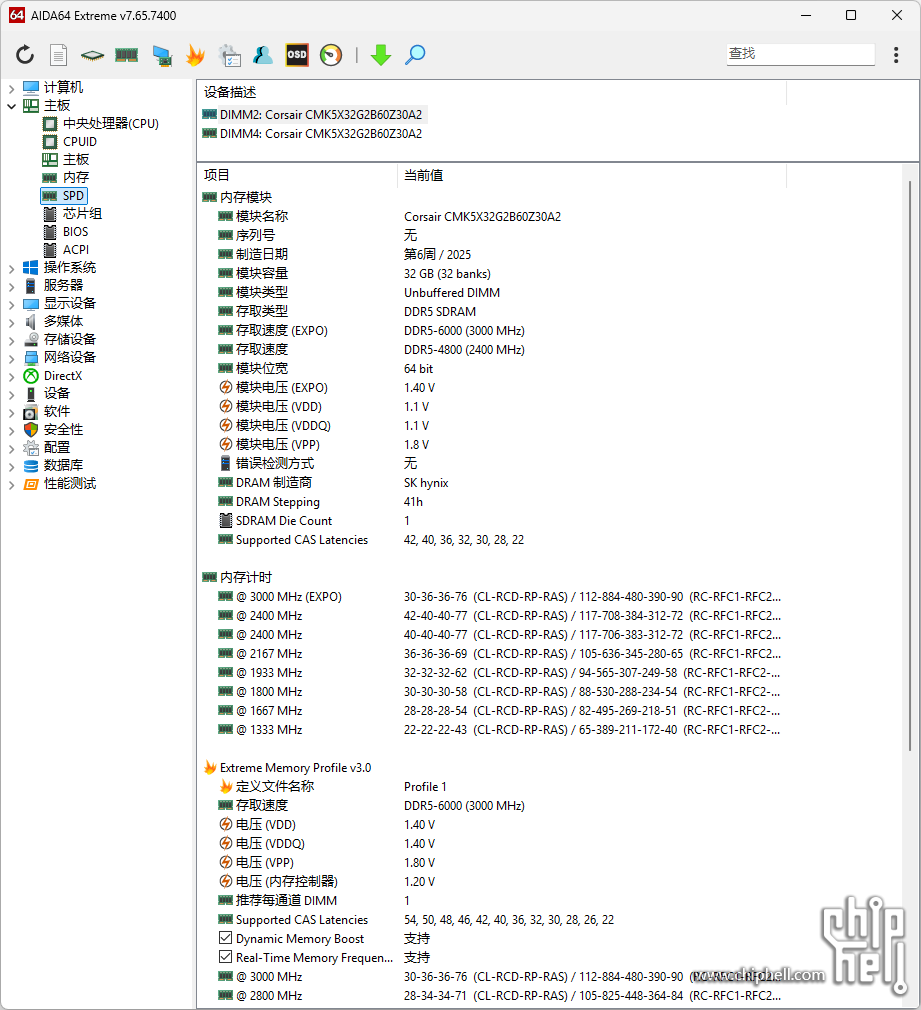Expand the DirectX tree node

[x=11, y=376]
